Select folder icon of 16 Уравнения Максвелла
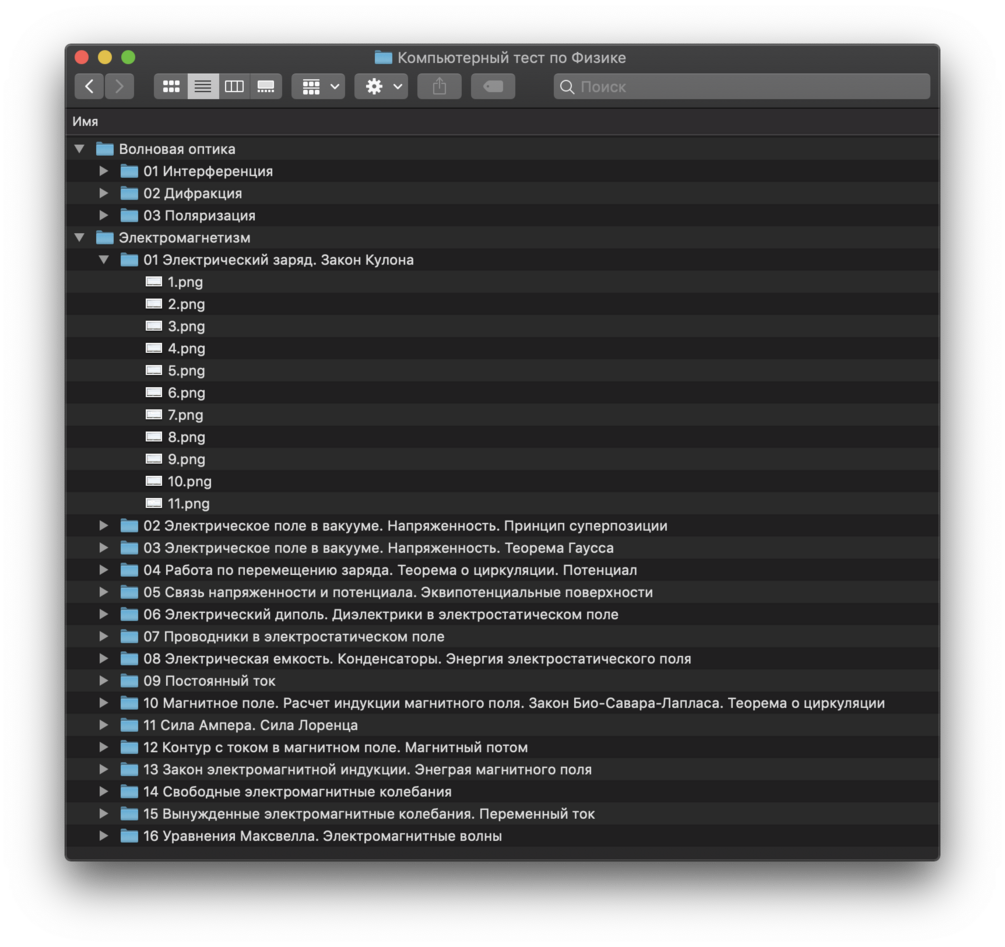 pyautogui.click(x=129, y=836)
